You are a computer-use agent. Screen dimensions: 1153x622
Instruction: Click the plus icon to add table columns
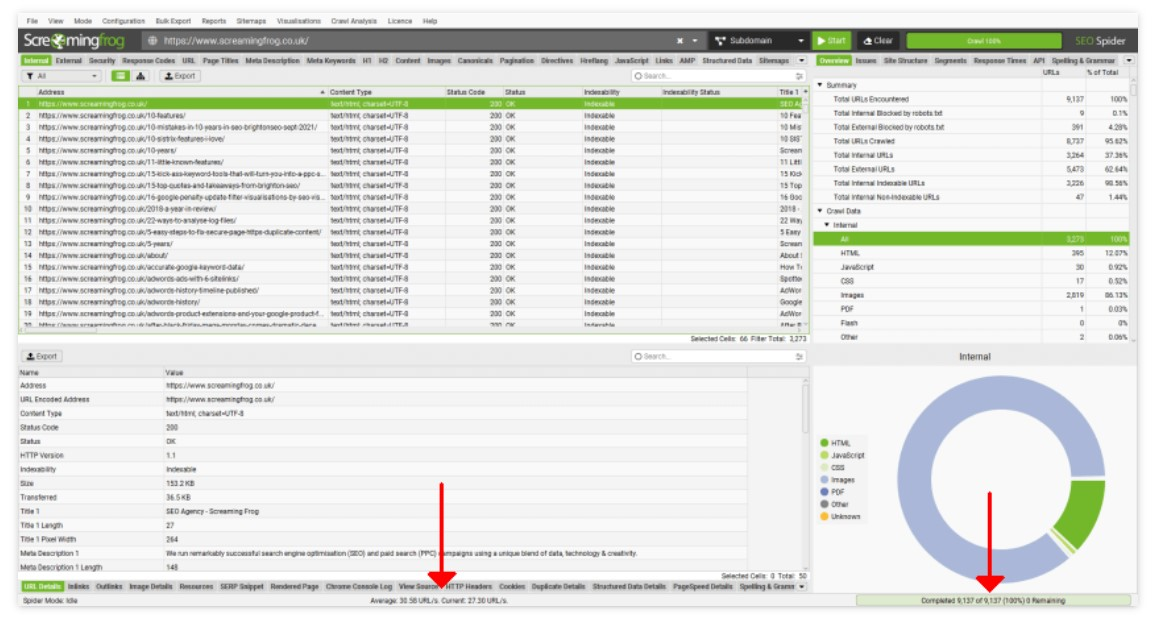(x=805, y=92)
